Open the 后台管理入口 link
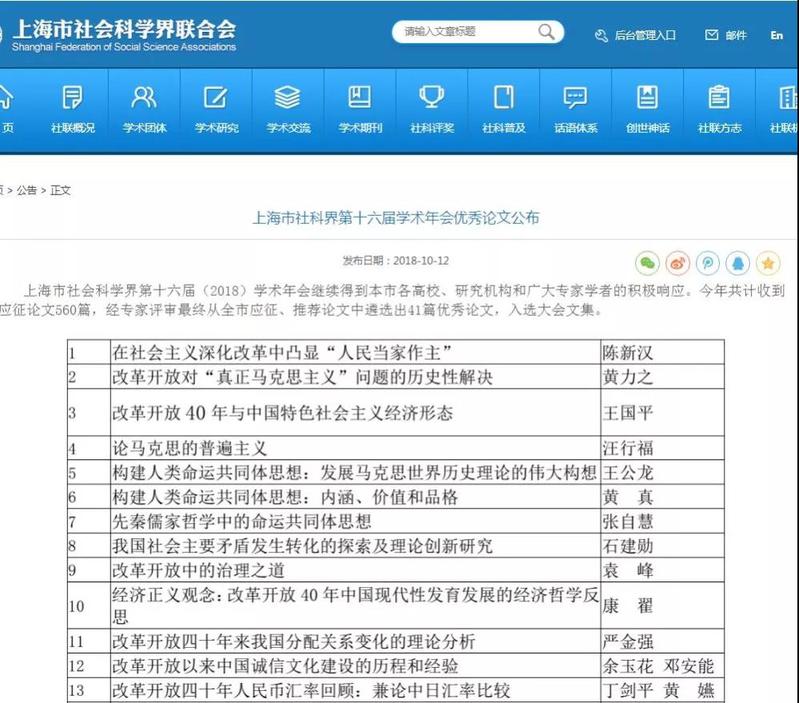Screen dimensions: 799x703 [636, 35]
